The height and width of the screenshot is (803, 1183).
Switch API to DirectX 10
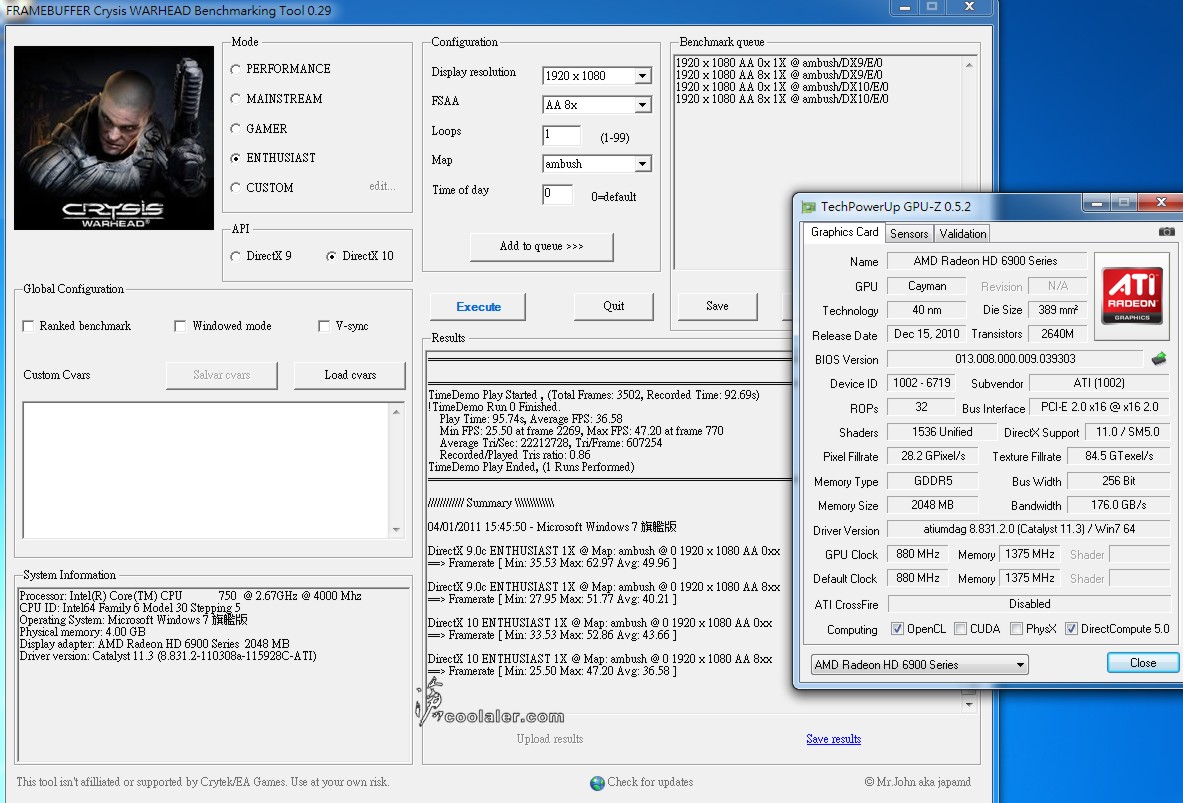click(331, 257)
